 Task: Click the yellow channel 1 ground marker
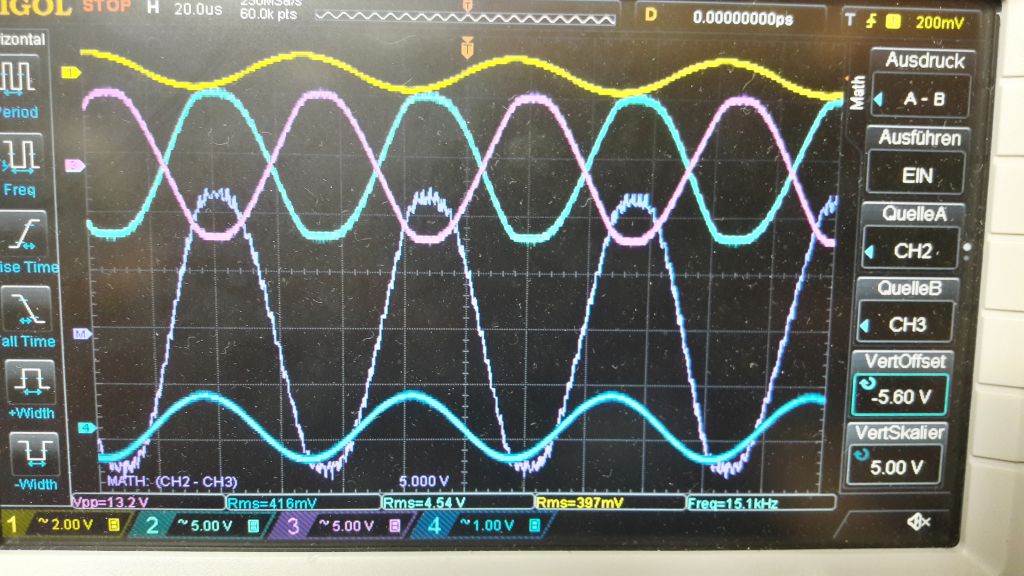71,72
